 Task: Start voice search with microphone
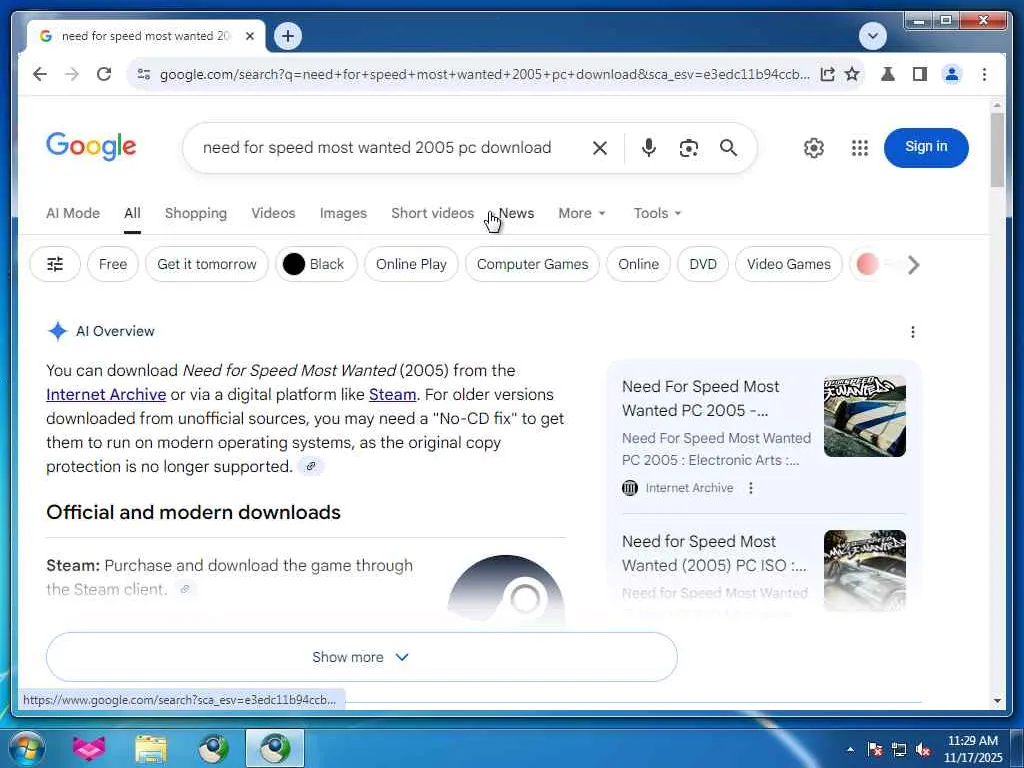point(648,148)
